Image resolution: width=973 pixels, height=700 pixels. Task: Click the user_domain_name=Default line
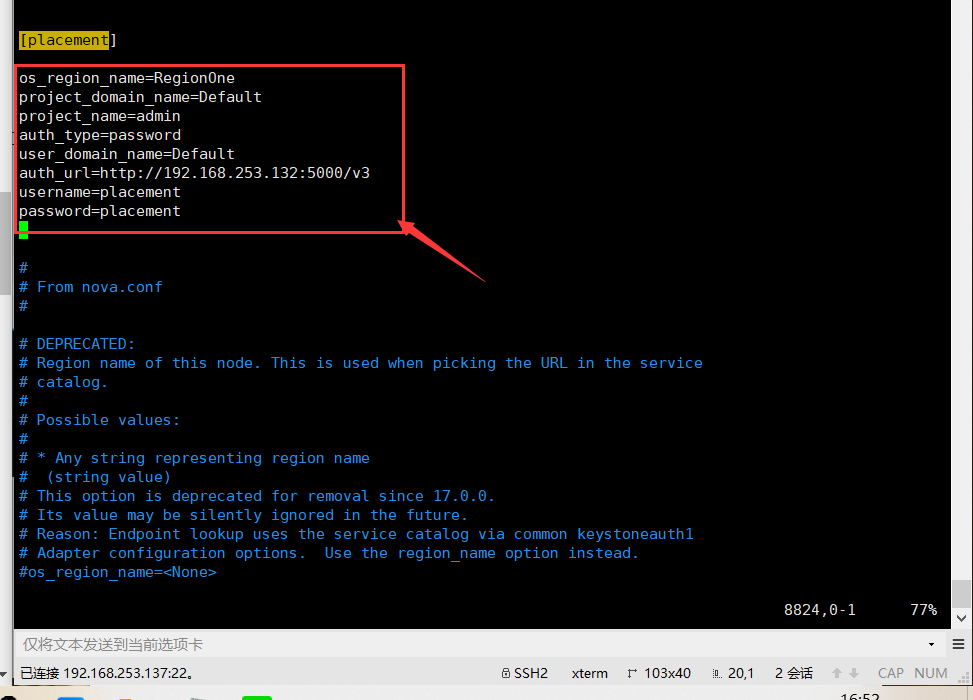coord(127,154)
